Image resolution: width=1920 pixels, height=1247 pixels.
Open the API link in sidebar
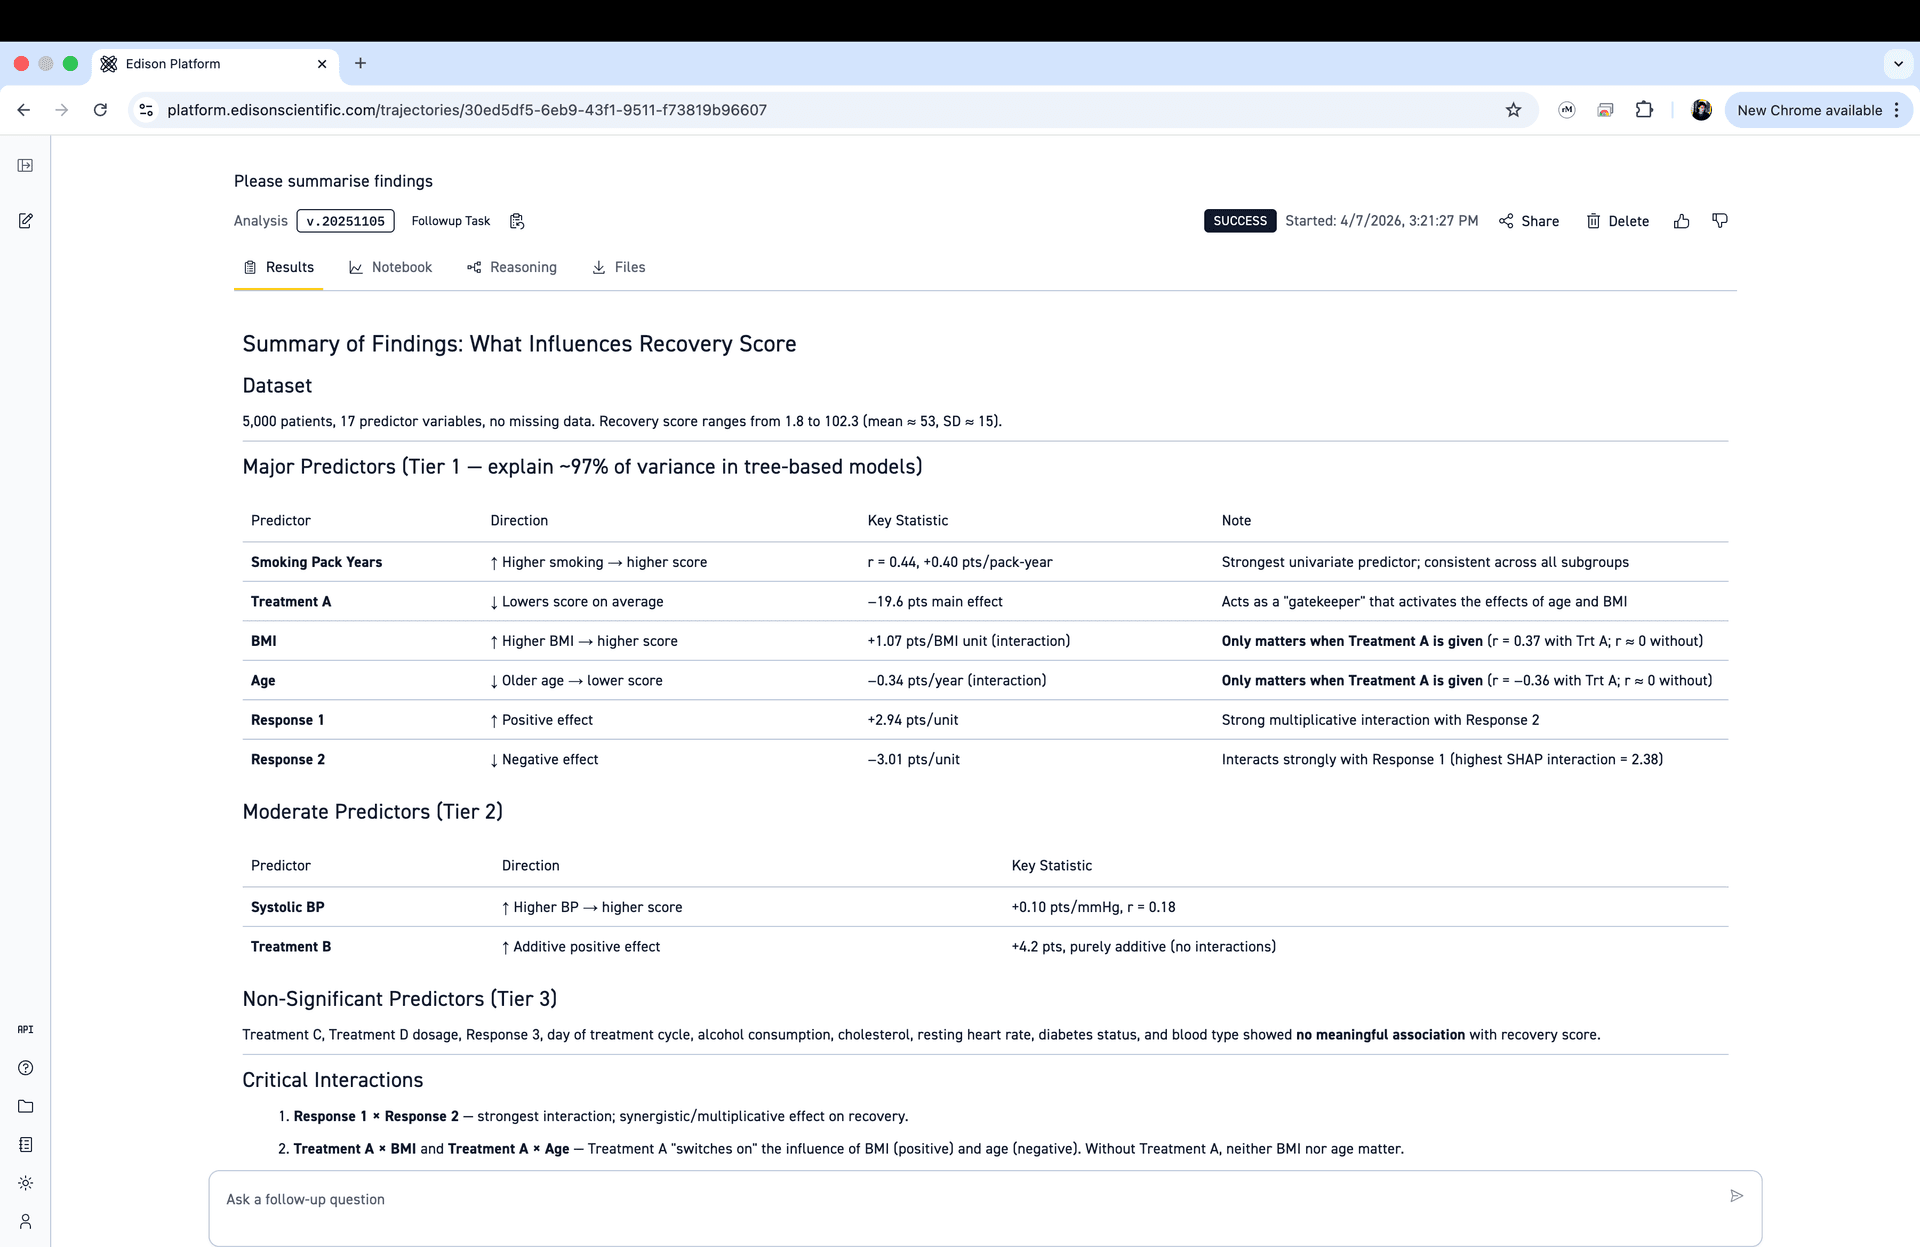click(x=26, y=1029)
